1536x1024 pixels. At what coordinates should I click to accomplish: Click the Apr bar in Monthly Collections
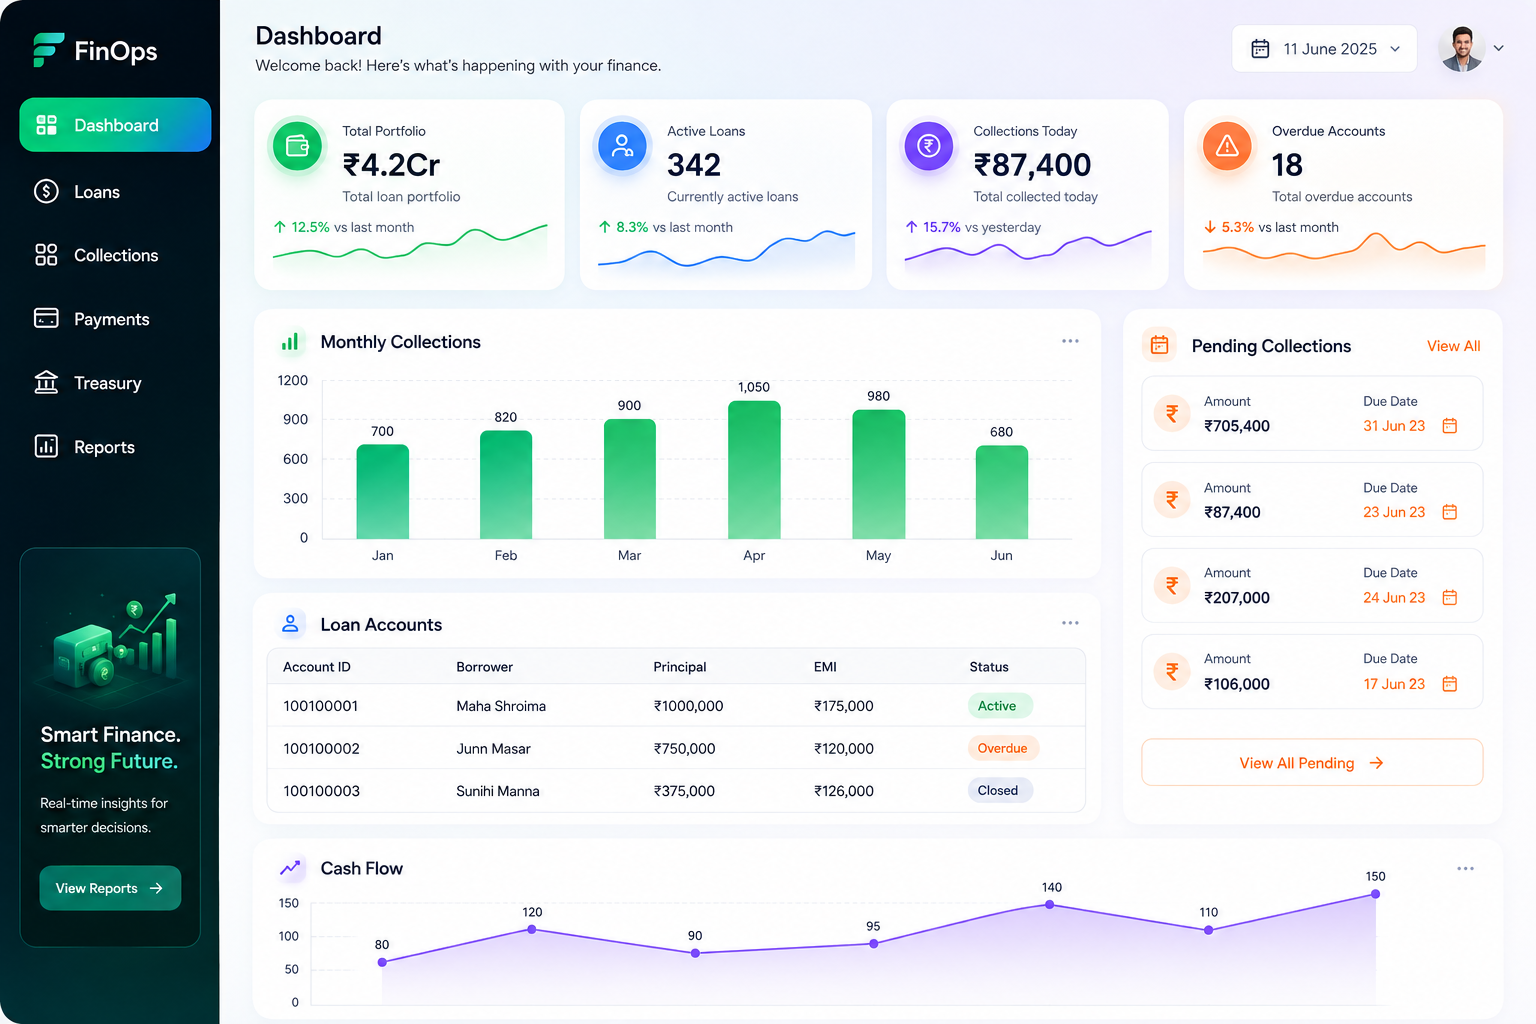point(754,470)
